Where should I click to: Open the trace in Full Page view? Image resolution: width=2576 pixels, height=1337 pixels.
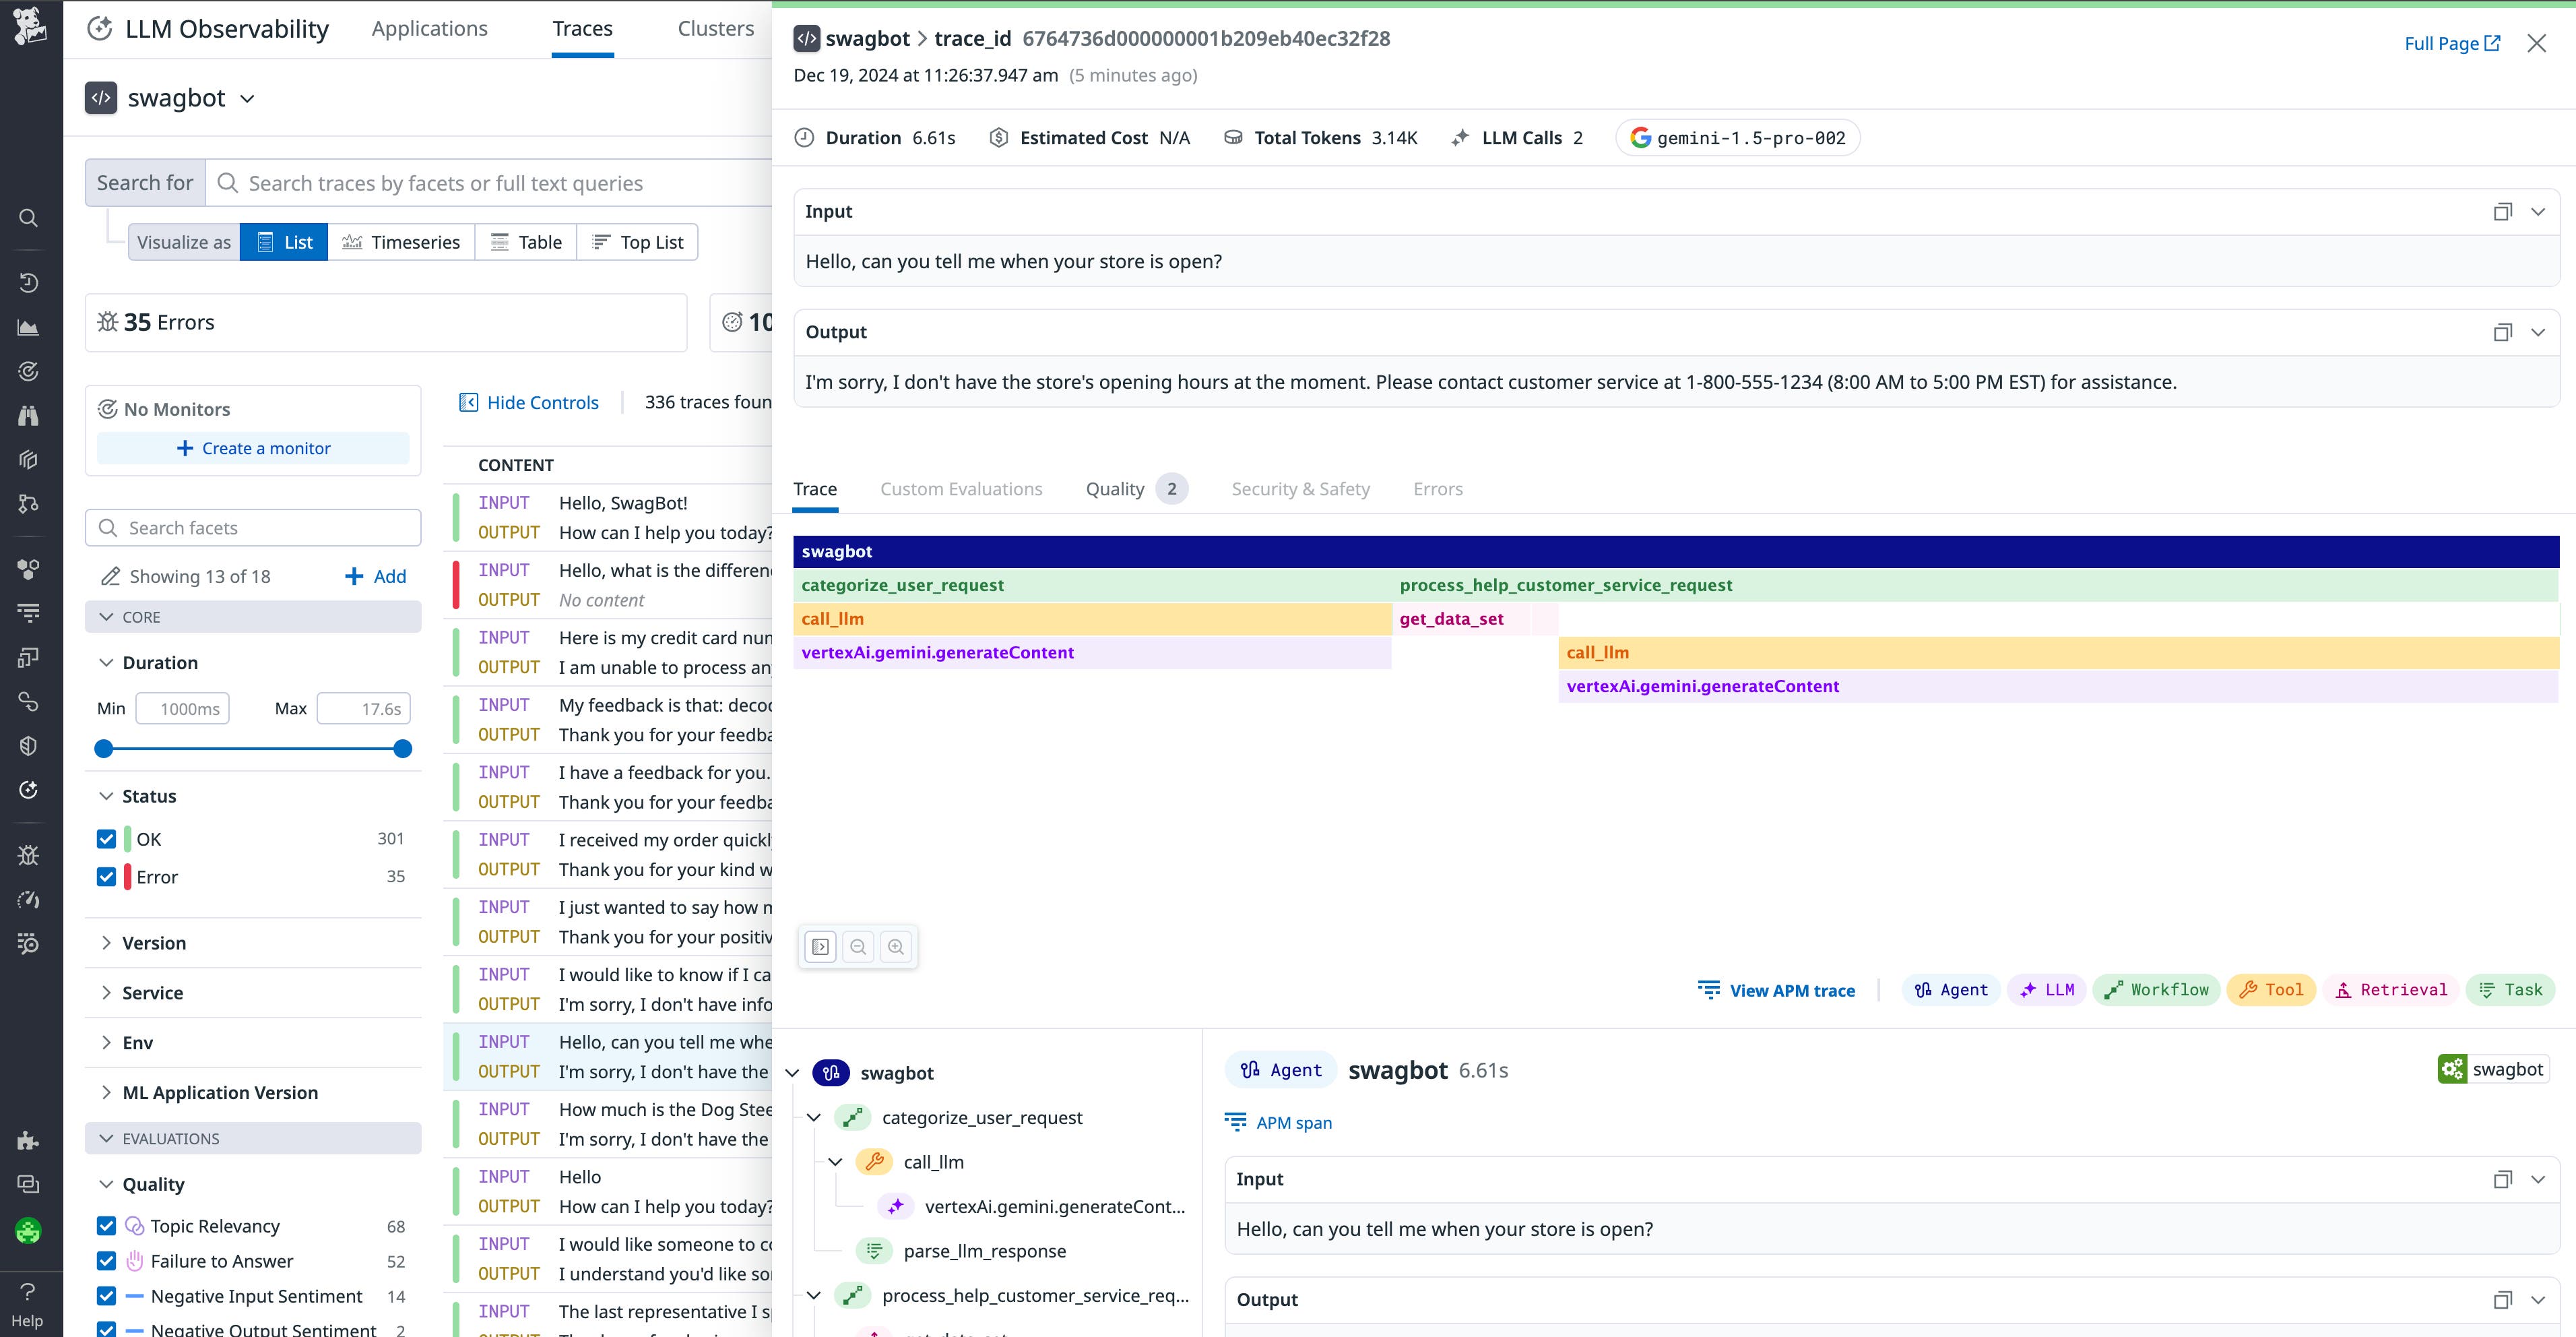coord(2452,43)
